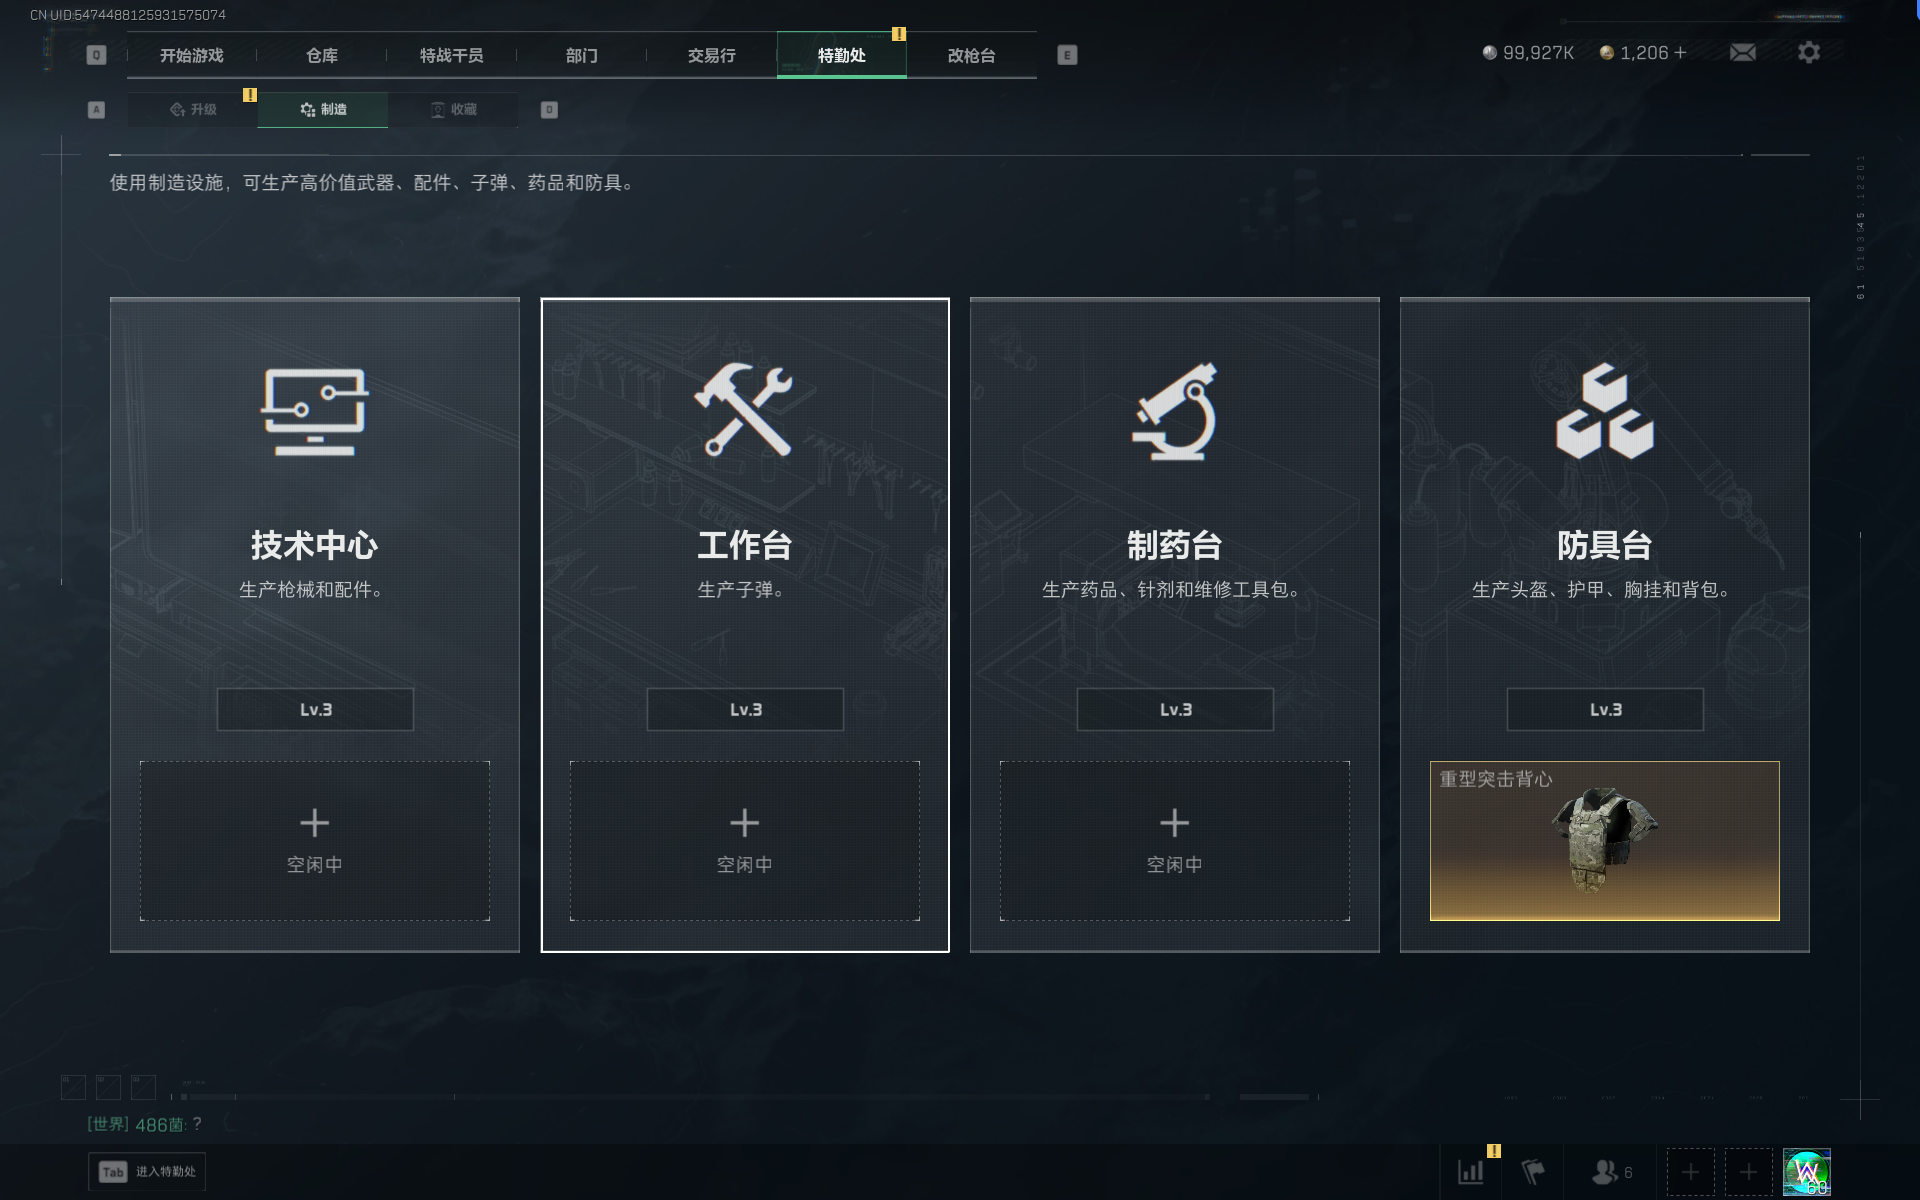Click the 技术中心 monitor icon

pos(315,411)
